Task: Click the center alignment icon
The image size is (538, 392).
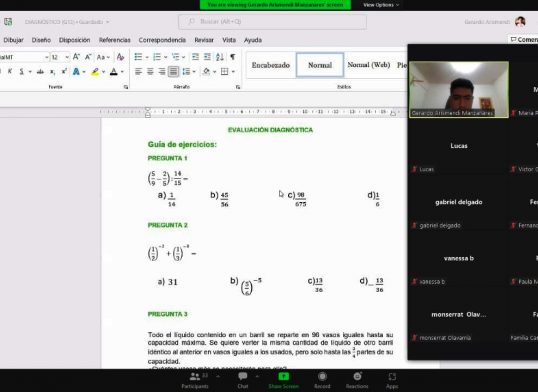Action: [150, 71]
